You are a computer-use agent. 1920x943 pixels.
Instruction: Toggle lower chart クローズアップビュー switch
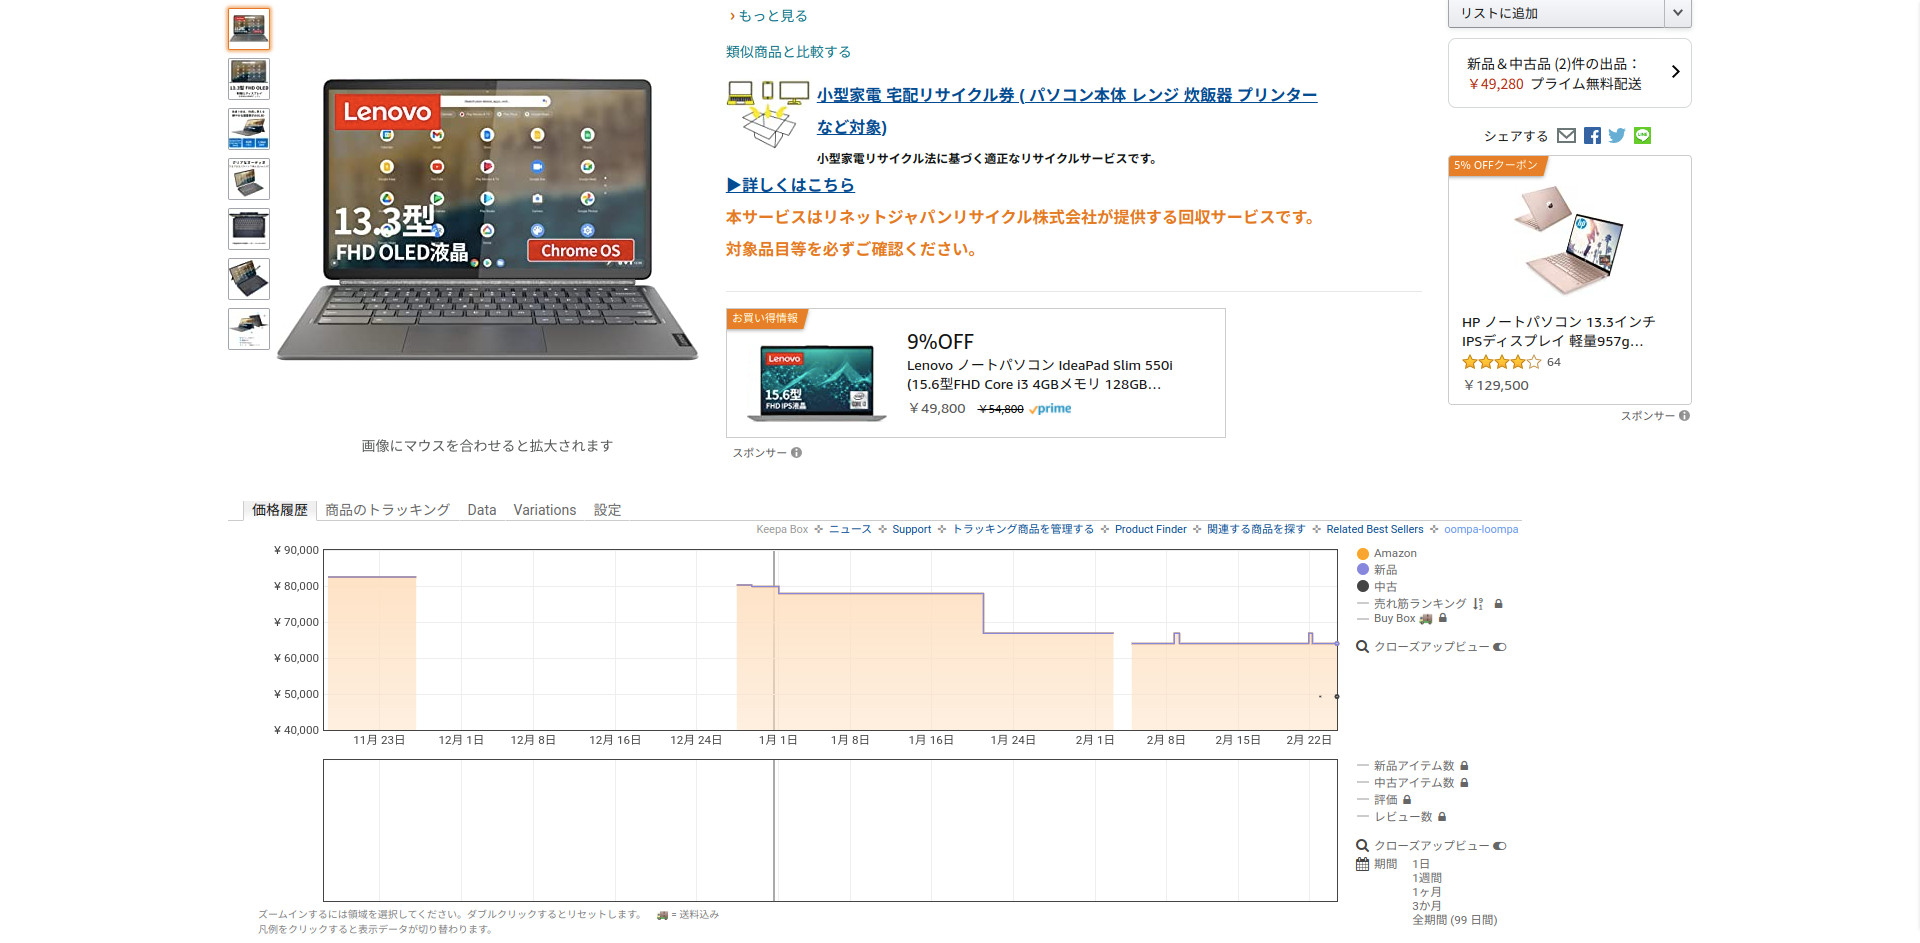1500,846
